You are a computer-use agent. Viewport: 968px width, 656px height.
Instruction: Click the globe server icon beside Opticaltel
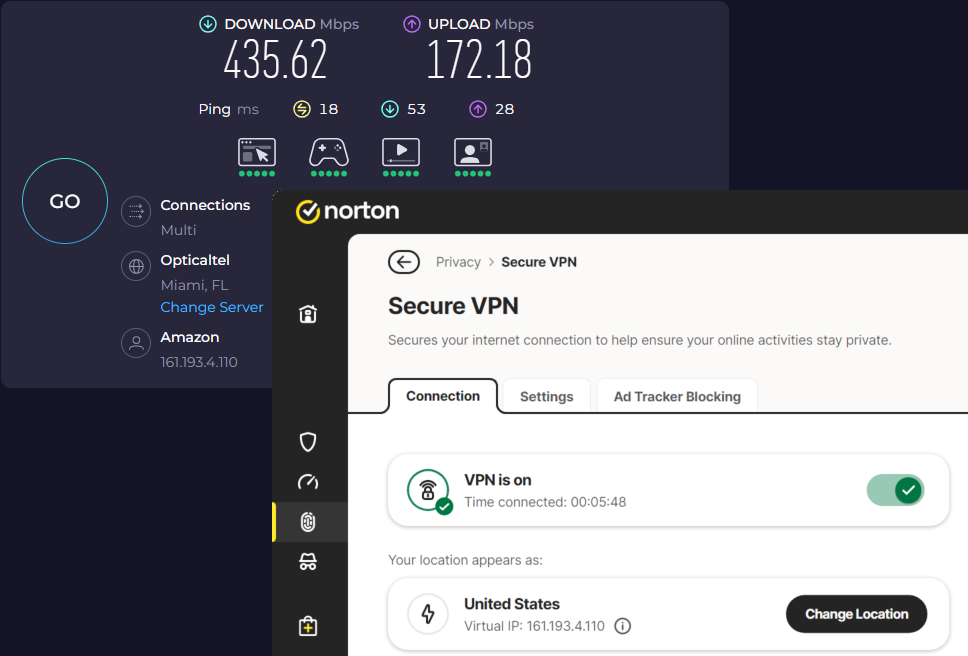click(x=136, y=266)
